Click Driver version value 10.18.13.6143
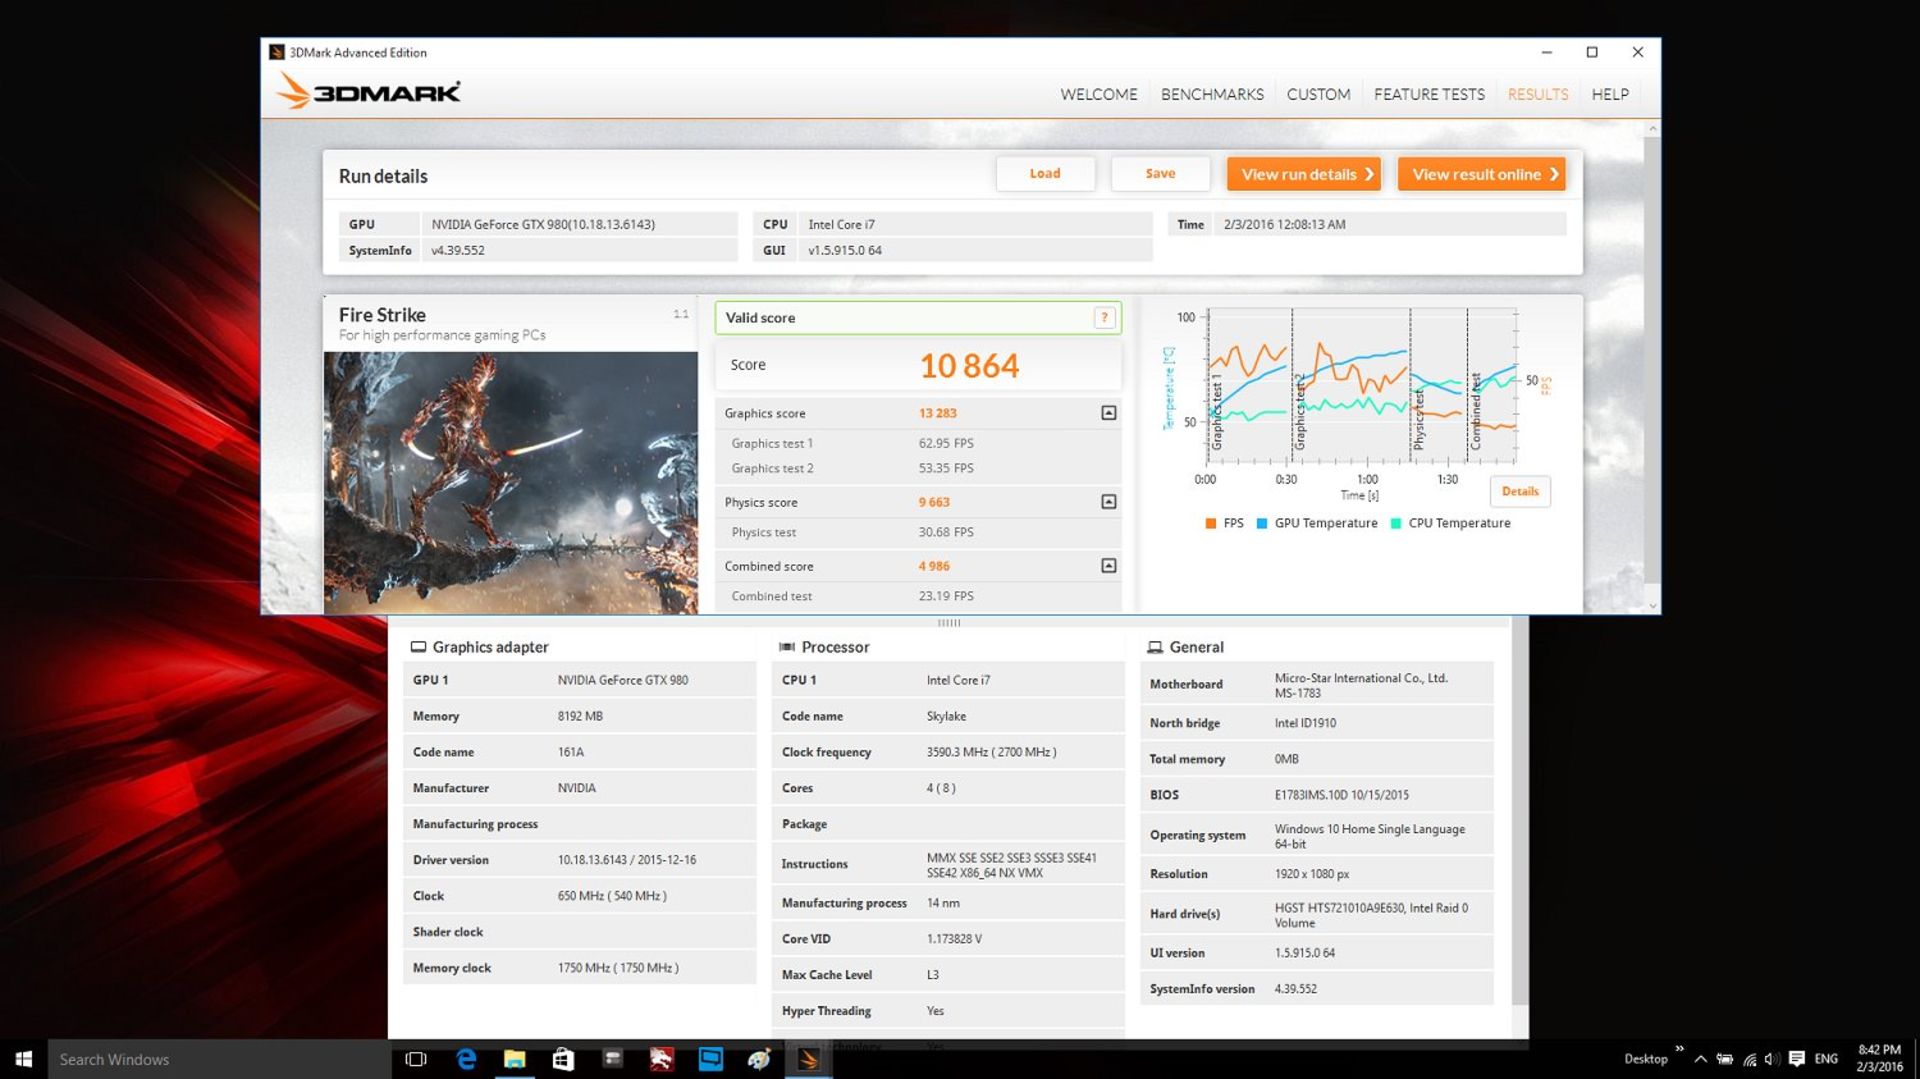 coord(627,860)
